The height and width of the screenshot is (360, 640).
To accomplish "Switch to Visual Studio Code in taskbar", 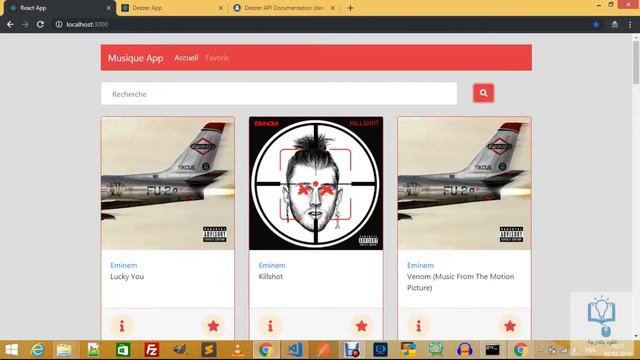I will [295, 350].
